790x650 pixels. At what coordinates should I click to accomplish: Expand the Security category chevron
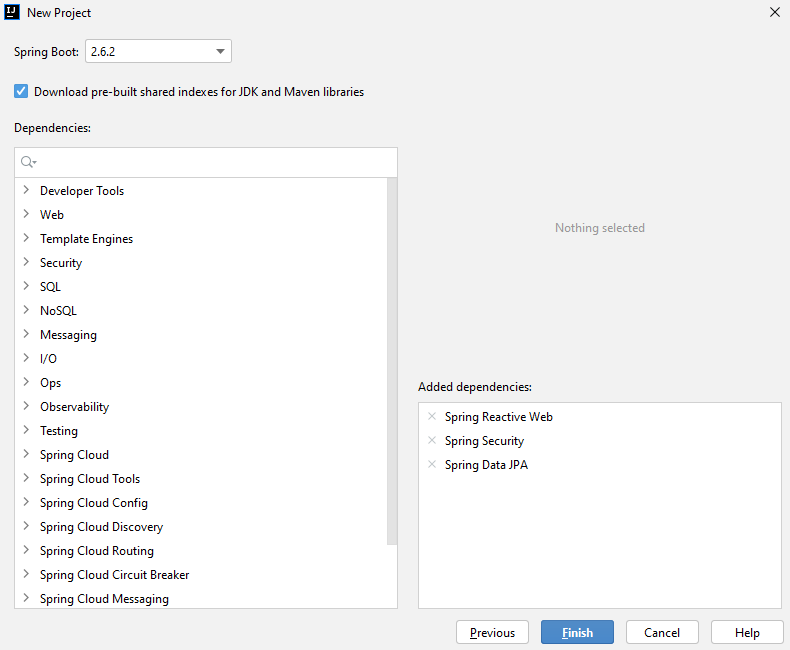[26, 262]
